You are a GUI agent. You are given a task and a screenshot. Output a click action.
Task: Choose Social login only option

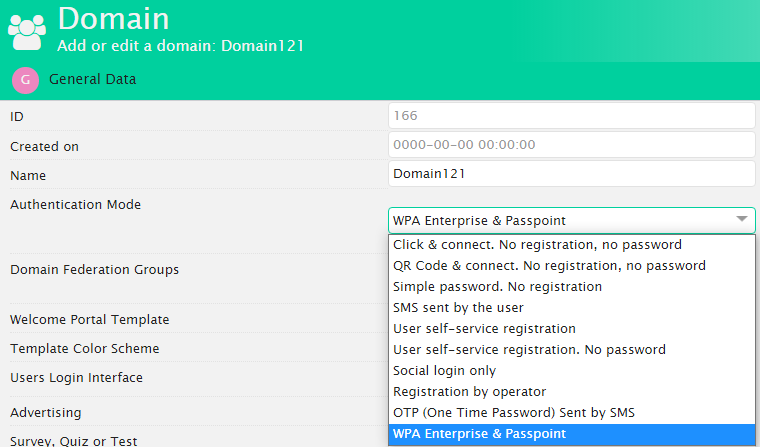(444, 371)
